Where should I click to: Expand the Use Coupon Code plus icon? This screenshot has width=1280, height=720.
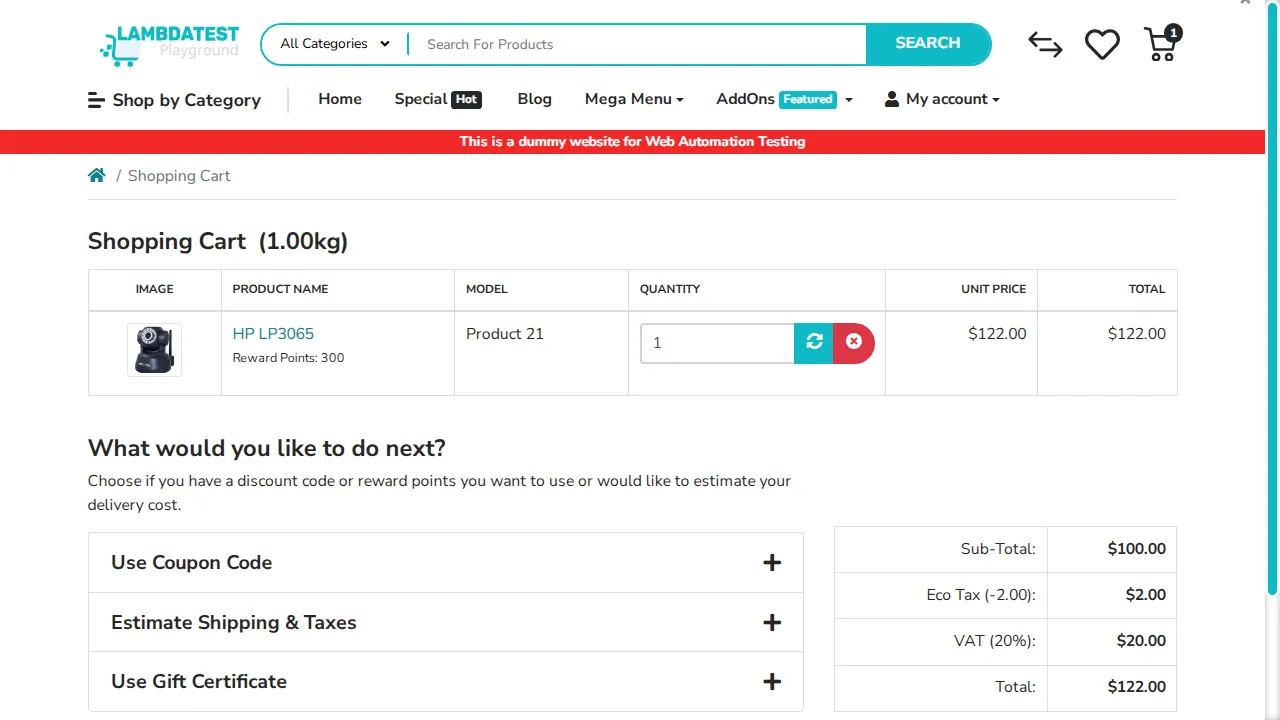point(772,563)
